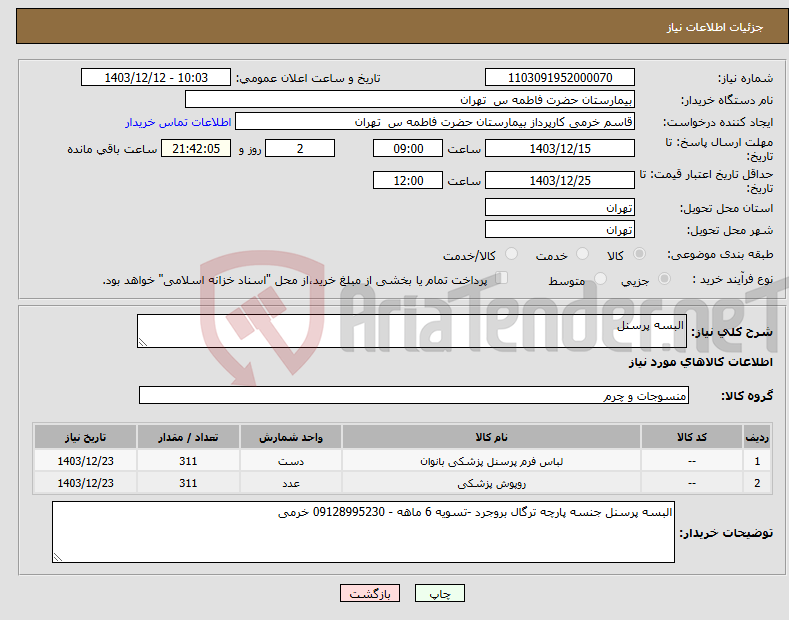Click the remaining days field showing 2
Viewport: 789px width, 620px height.
300,148
